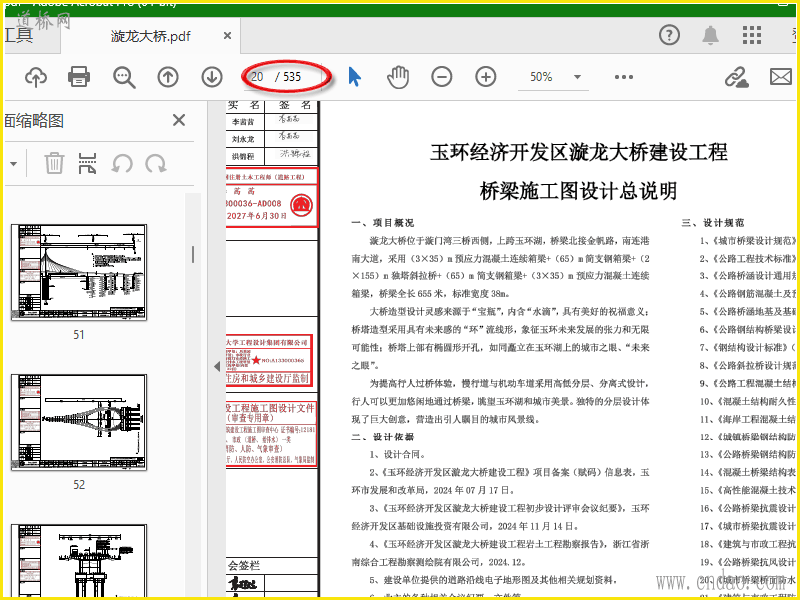Viewport: 800px width, 600px height.
Task: Click the page number field showing 20
Action: 258,77
